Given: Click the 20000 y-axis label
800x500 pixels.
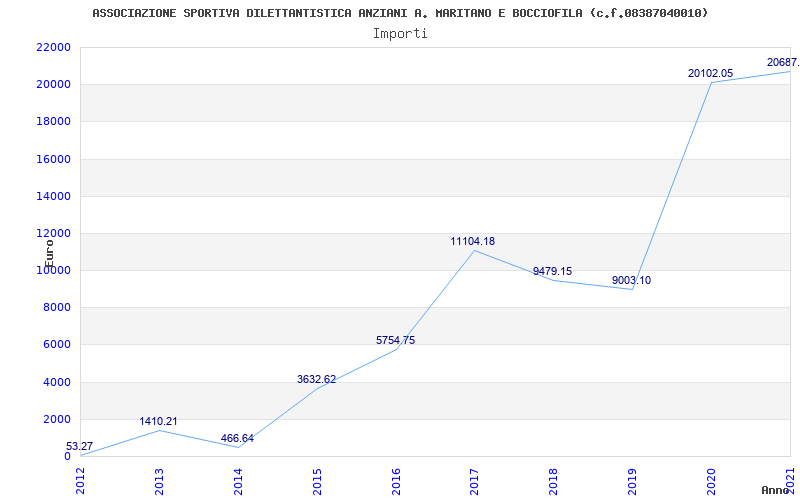Looking at the screenshot, I should [53, 85].
